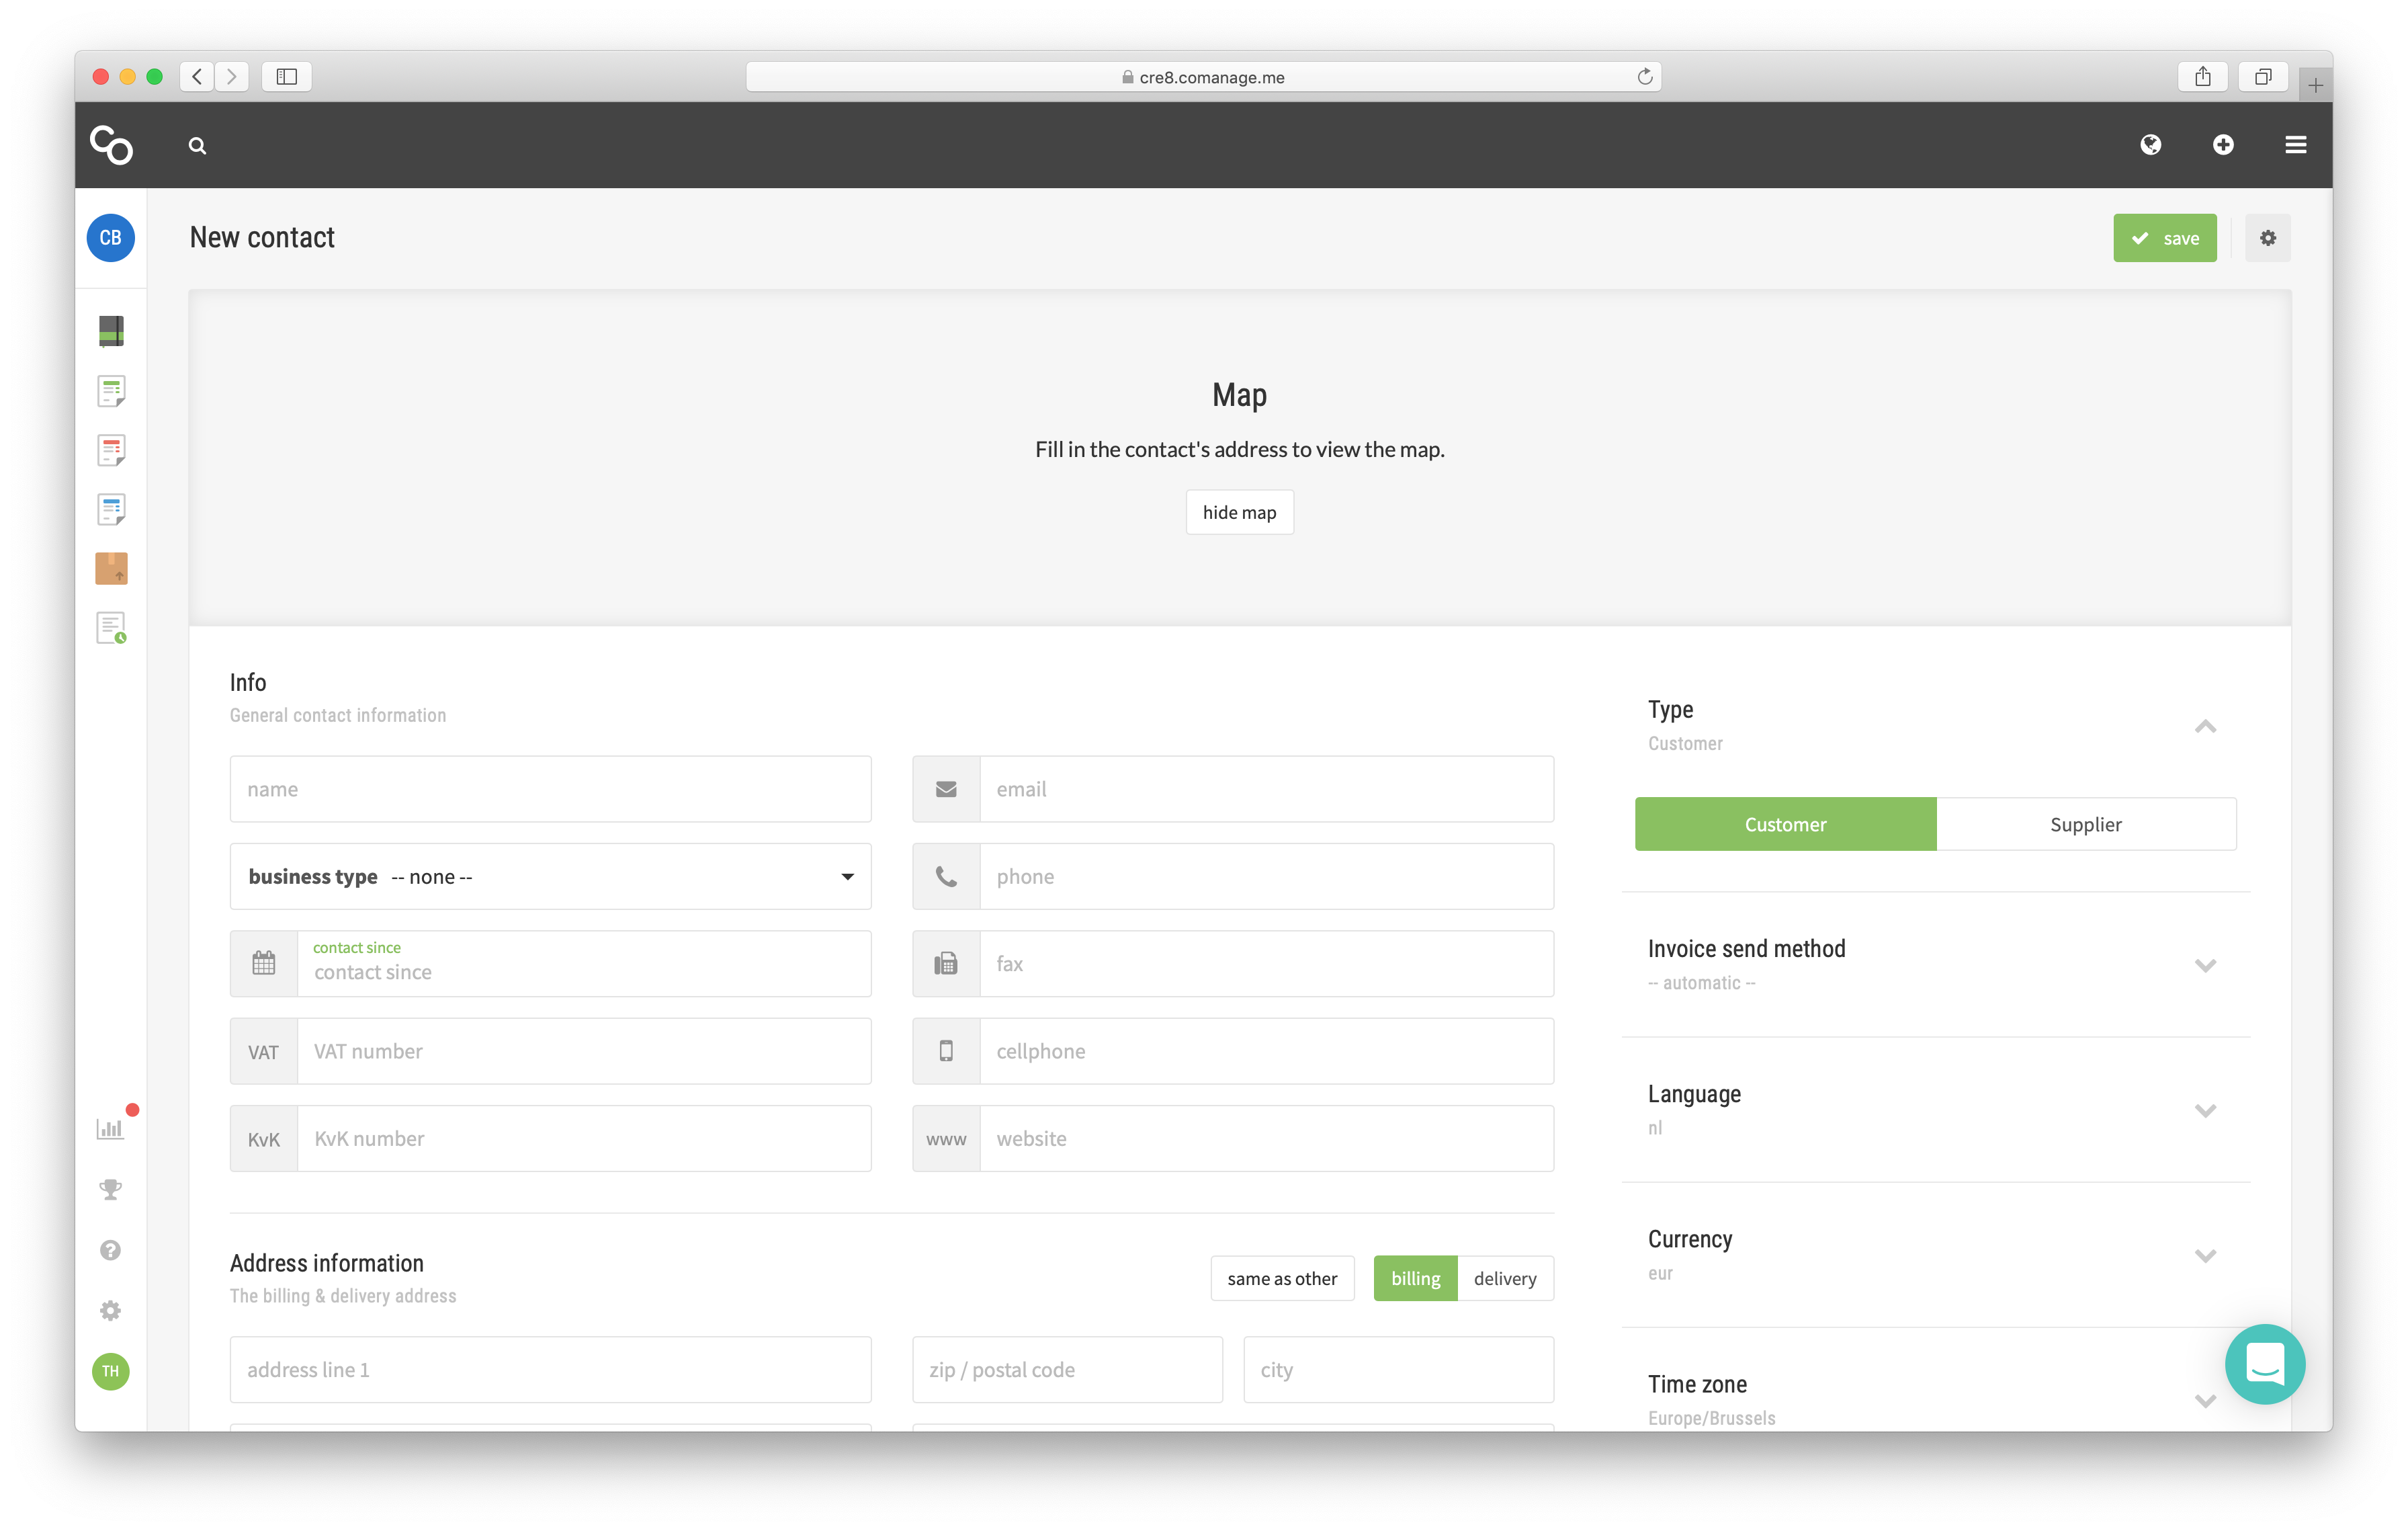
Task: Click the package box icon in sidebar
Action: pyautogui.click(x=111, y=568)
